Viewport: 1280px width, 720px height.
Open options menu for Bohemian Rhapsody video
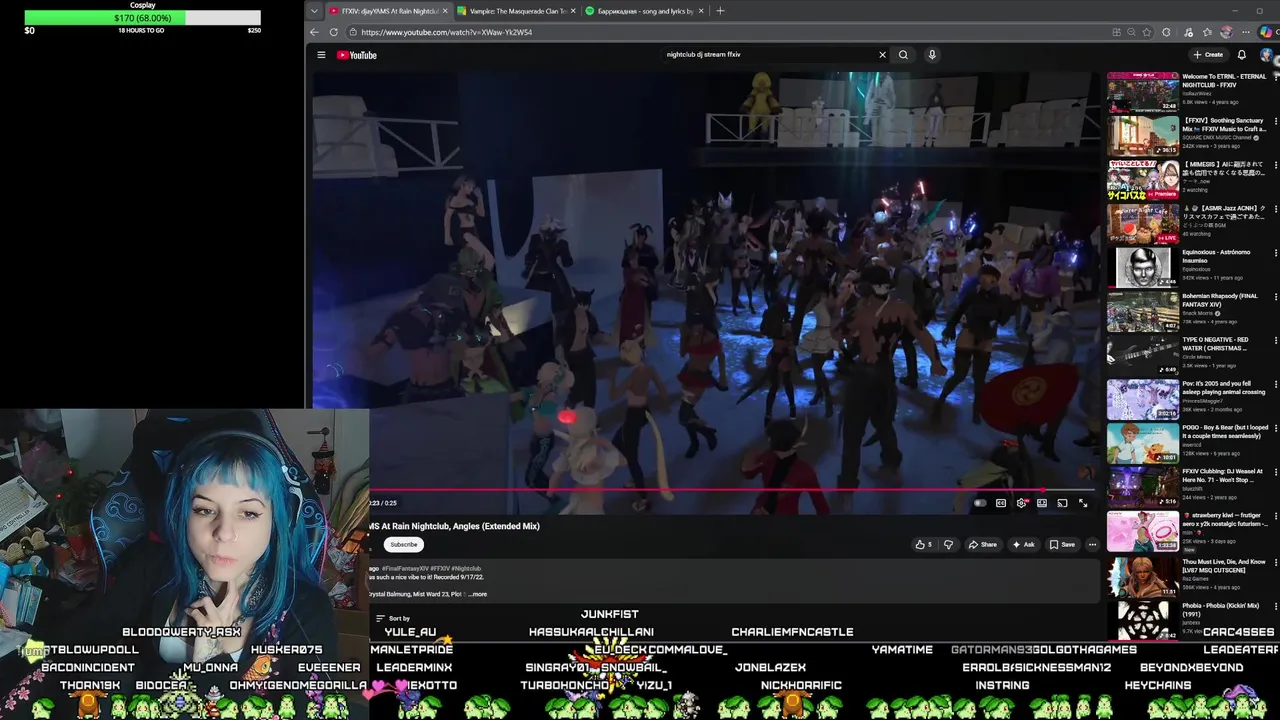pos(1275,297)
